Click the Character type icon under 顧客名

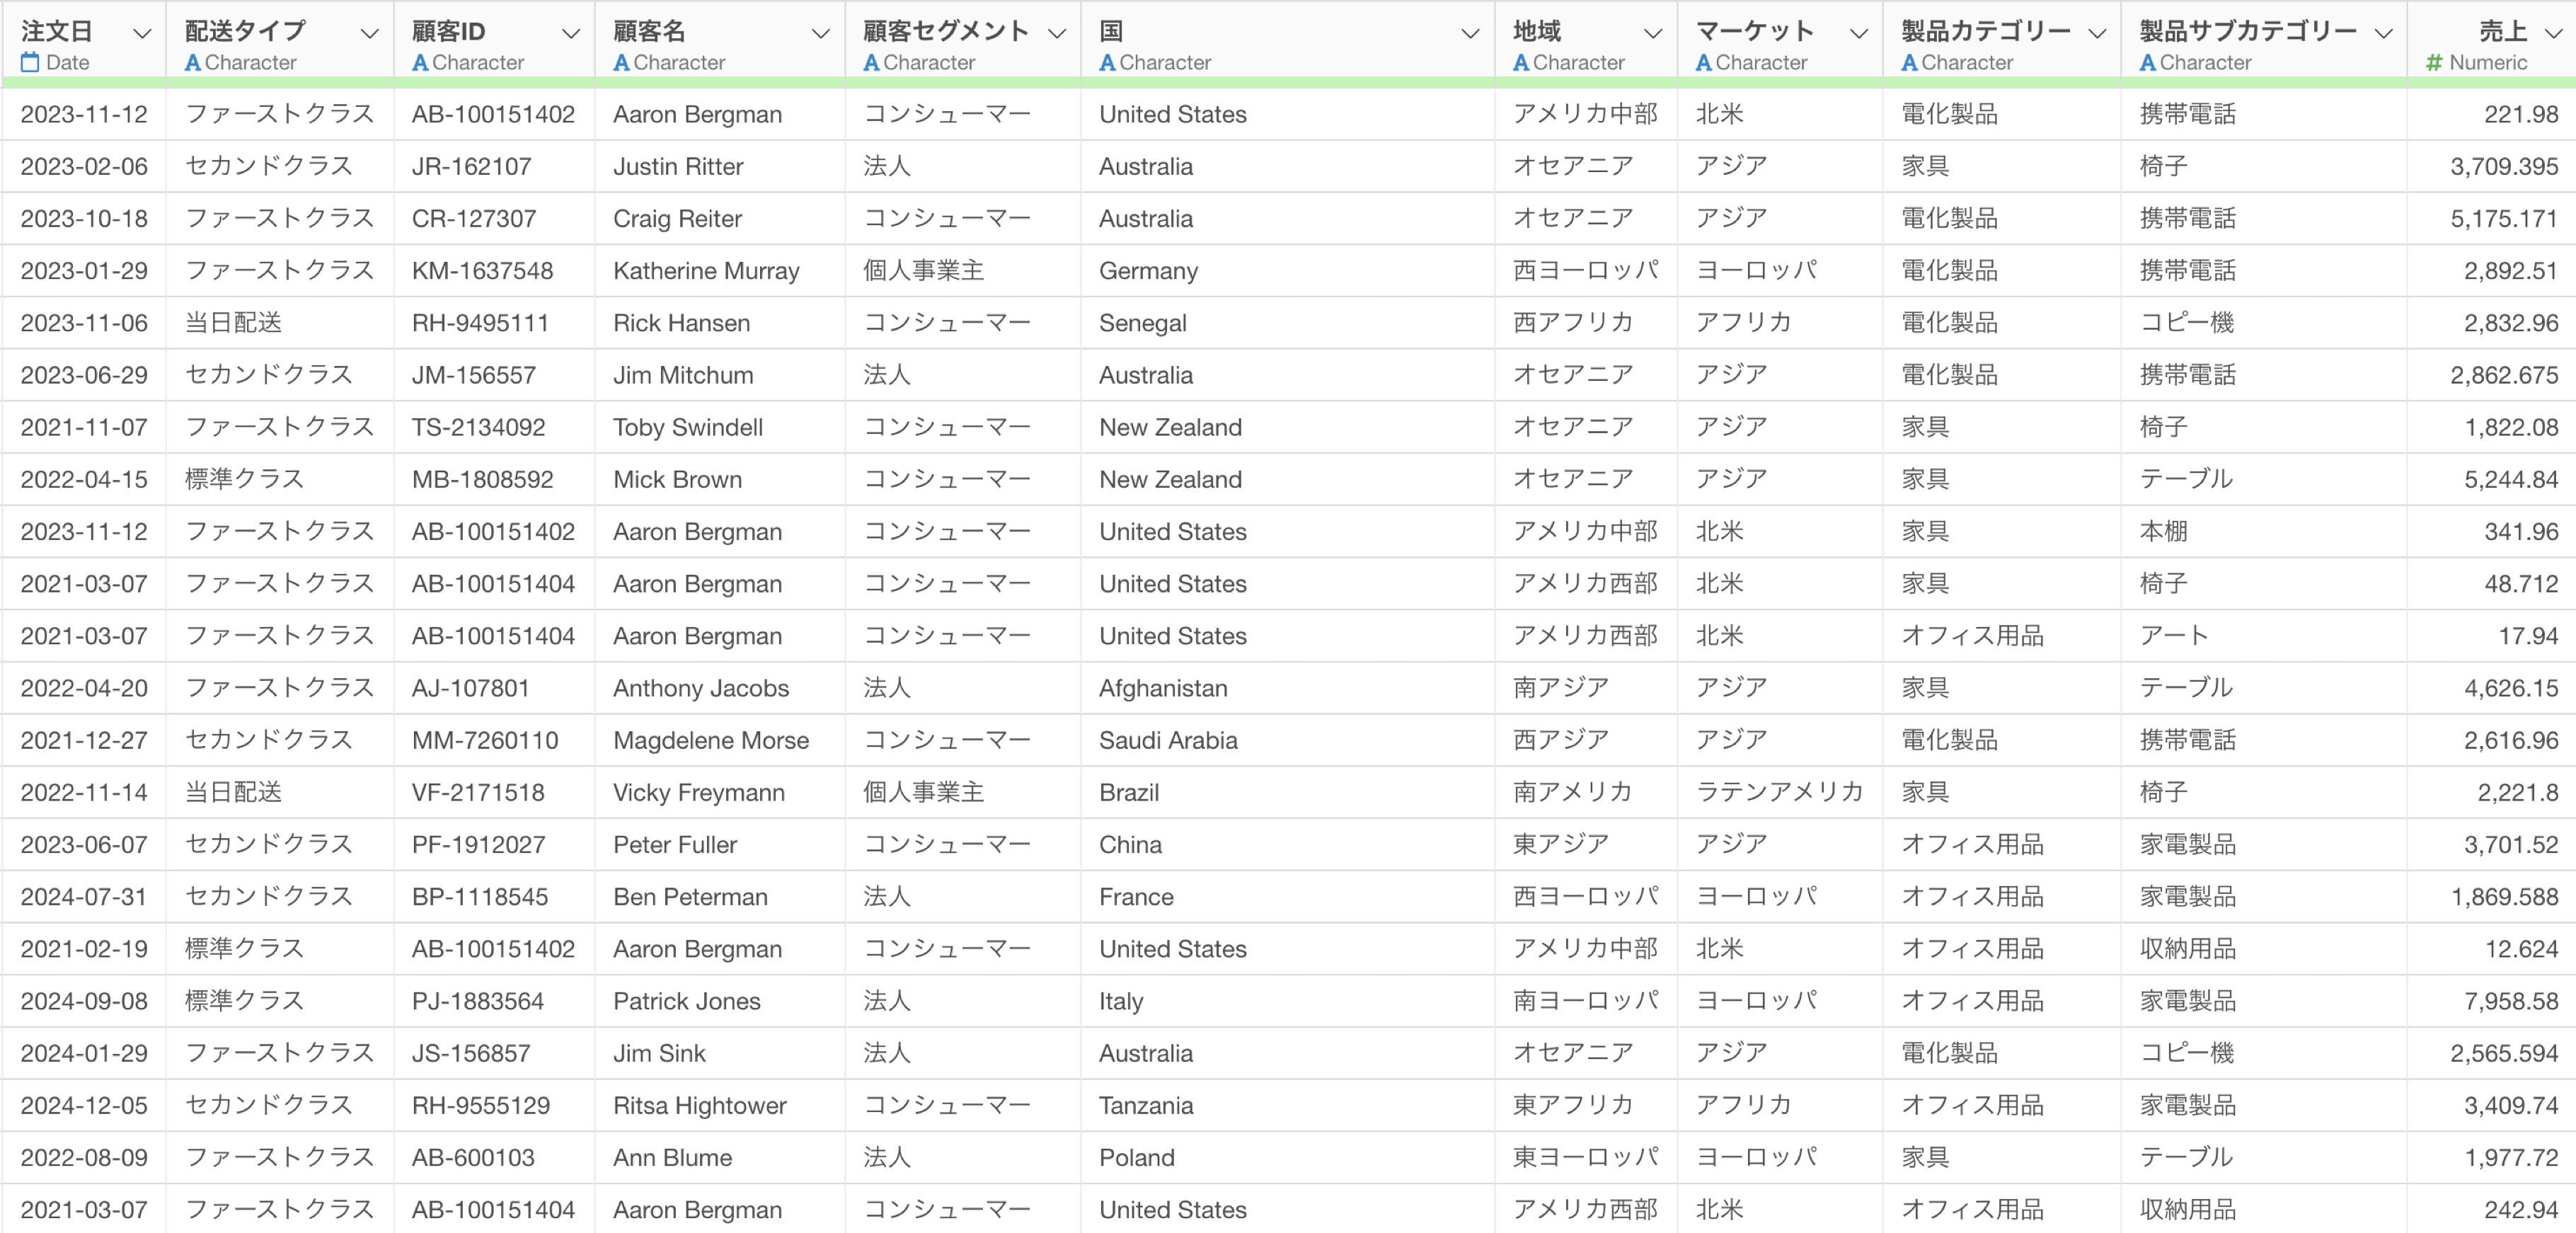point(621,62)
